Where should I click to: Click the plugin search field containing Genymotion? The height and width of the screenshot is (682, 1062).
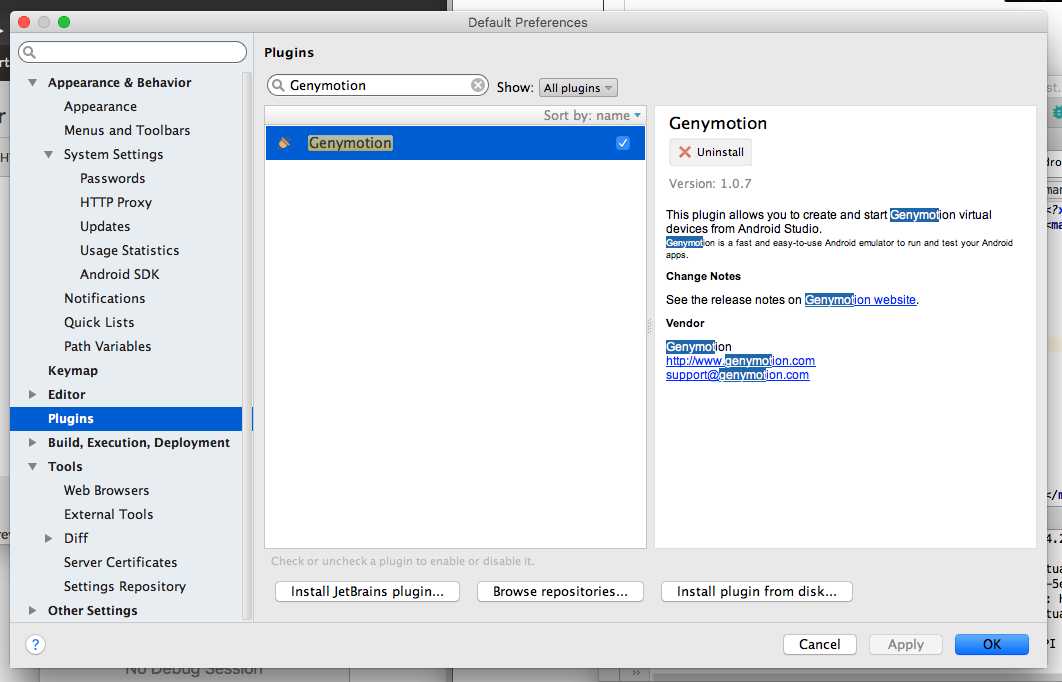coord(378,85)
